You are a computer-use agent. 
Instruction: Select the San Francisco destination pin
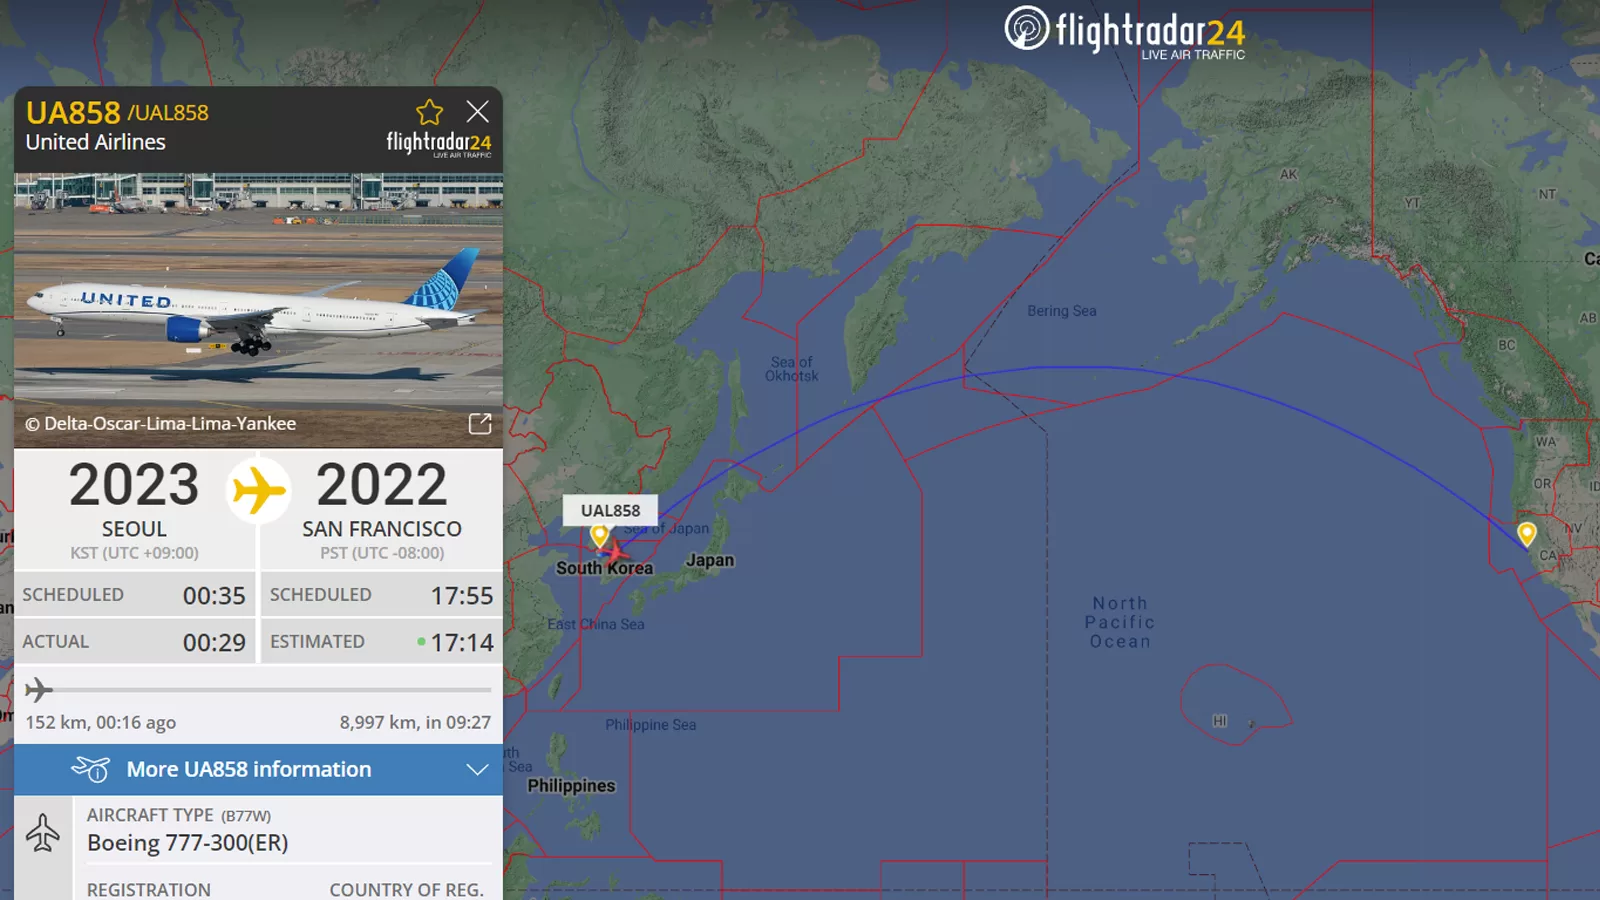[1526, 533]
